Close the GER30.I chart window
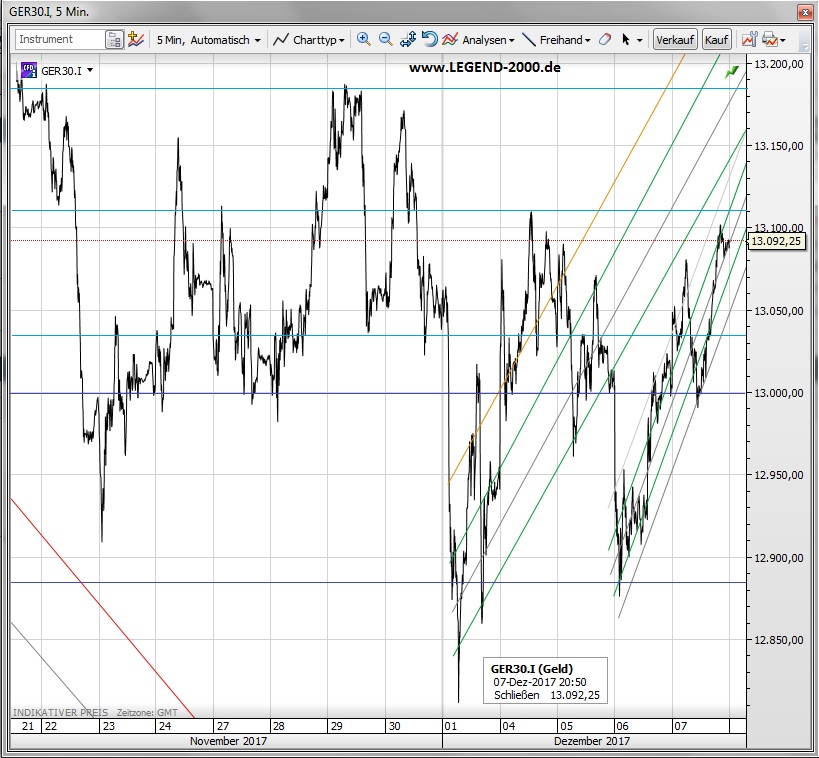This screenshot has width=819, height=758. click(805, 11)
